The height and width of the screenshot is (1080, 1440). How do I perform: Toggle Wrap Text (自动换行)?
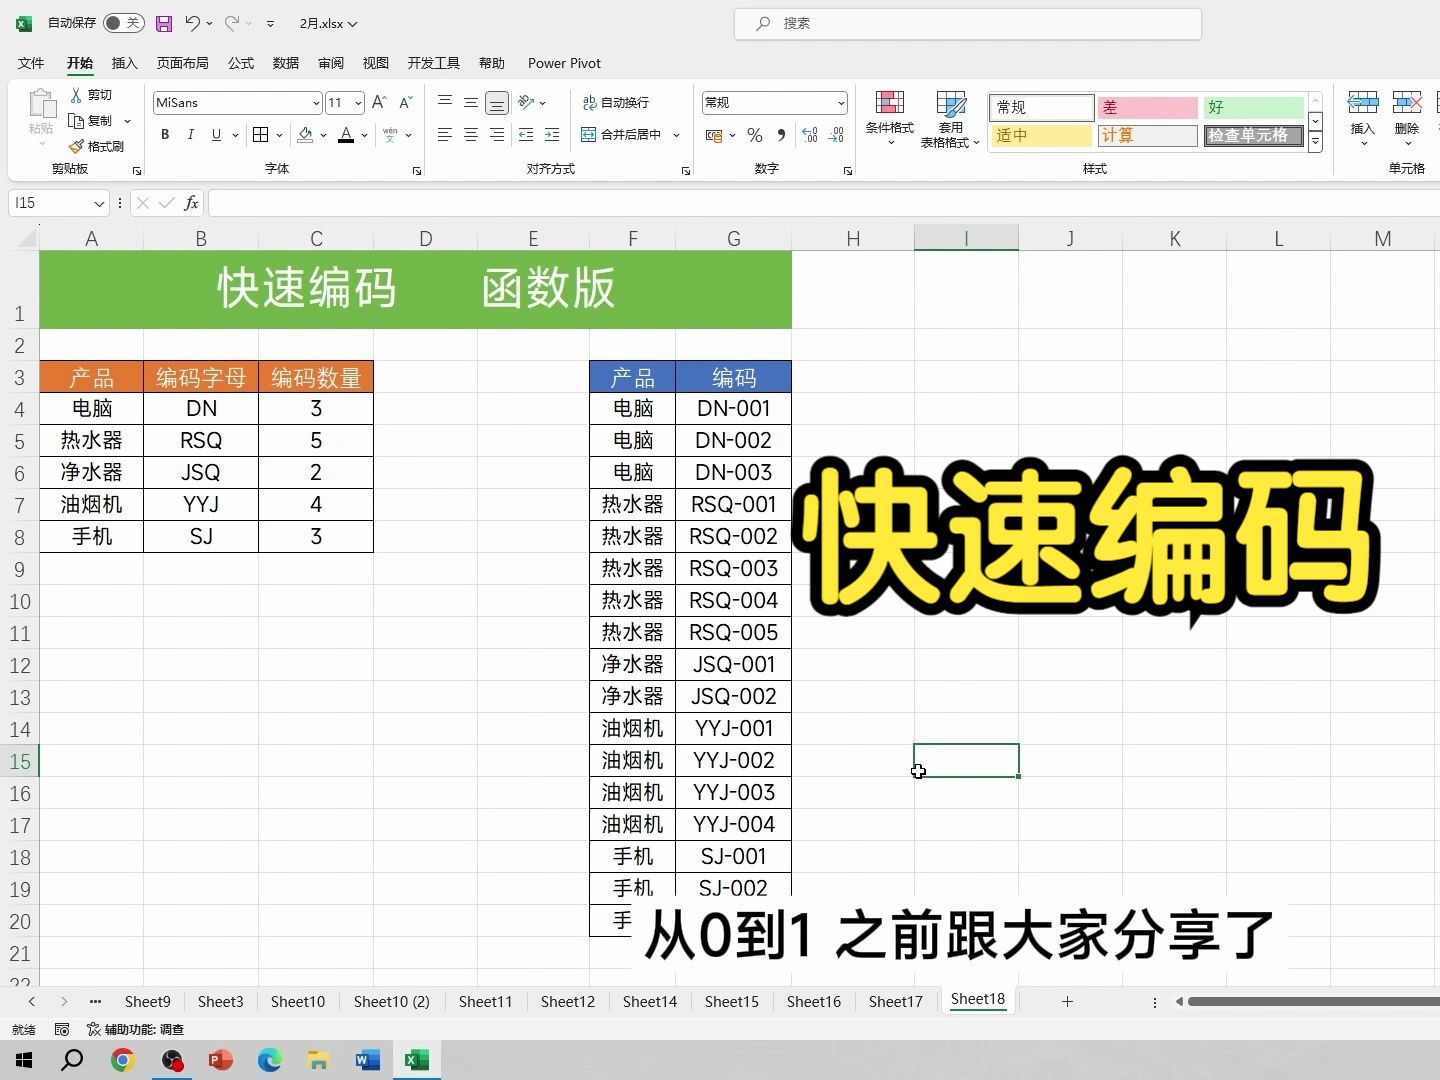[x=616, y=102]
